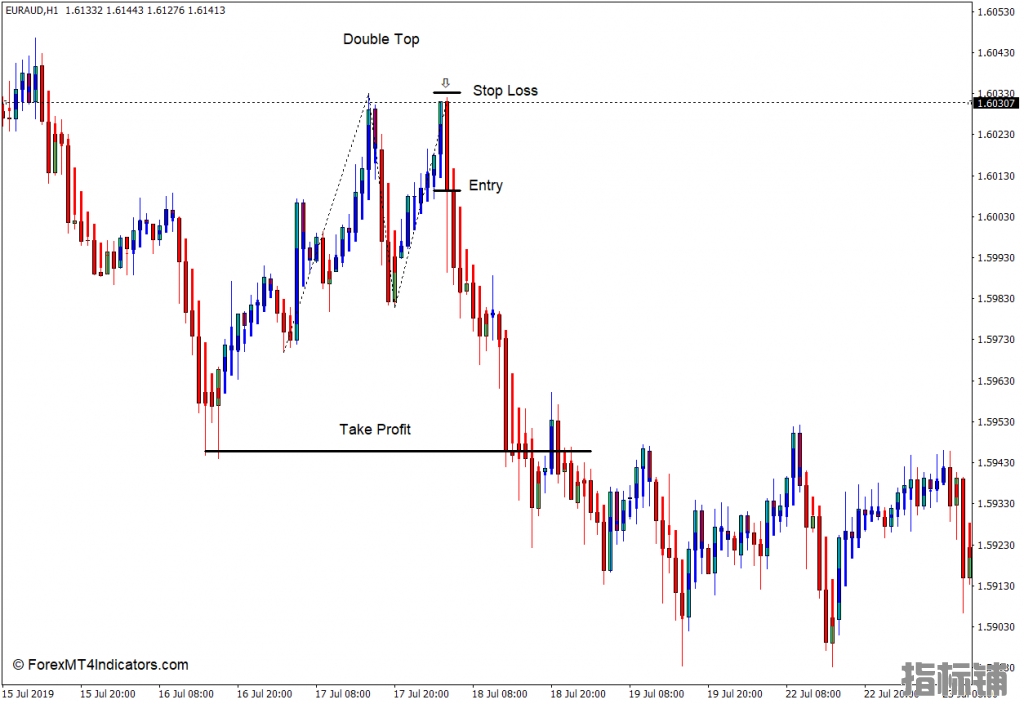
Task: Select the 17 Jul 08:00 time label
Action: point(342,694)
